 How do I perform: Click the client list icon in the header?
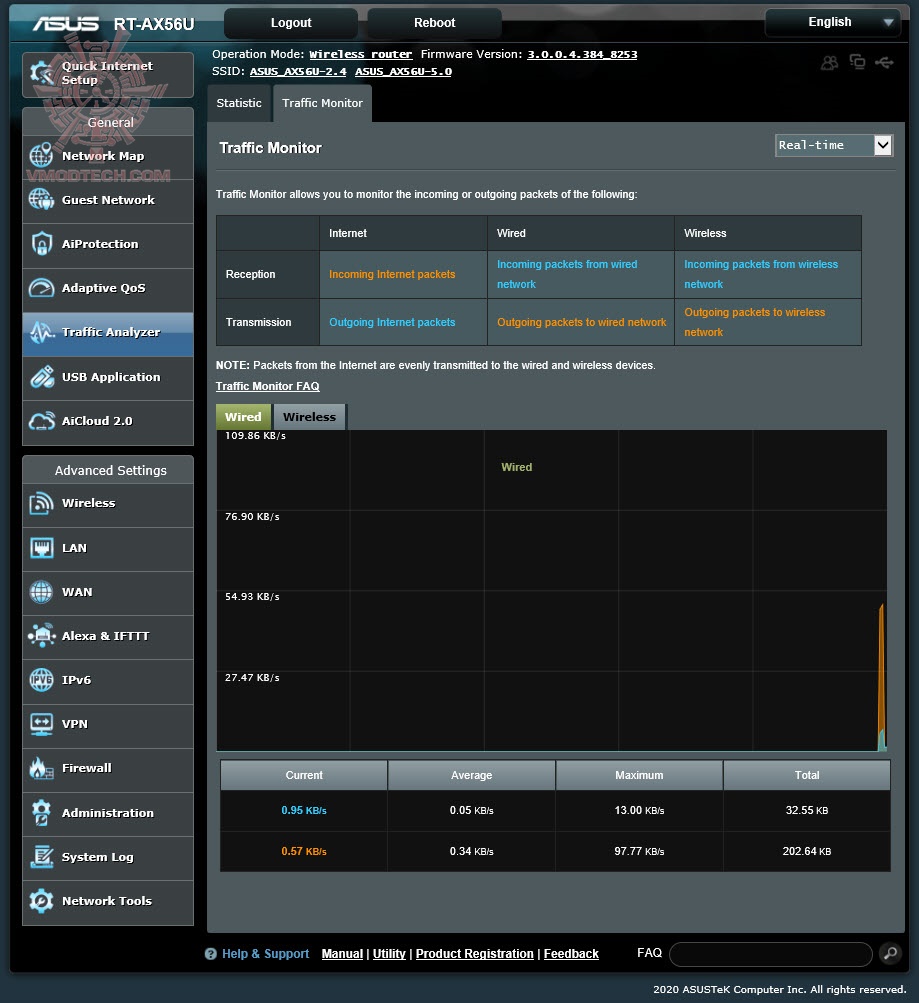(x=828, y=62)
